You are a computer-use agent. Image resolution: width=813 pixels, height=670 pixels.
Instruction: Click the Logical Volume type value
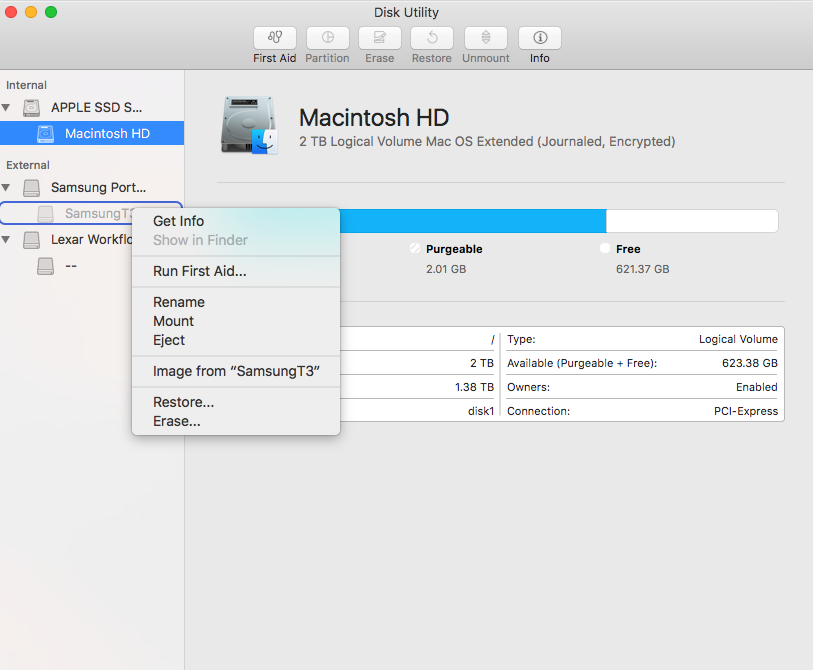pyautogui.click(x=738, y=340)
